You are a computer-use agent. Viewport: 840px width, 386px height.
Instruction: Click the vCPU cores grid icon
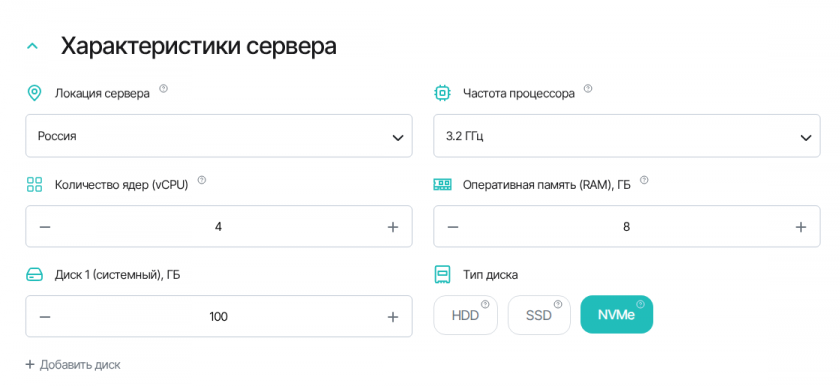34,185
